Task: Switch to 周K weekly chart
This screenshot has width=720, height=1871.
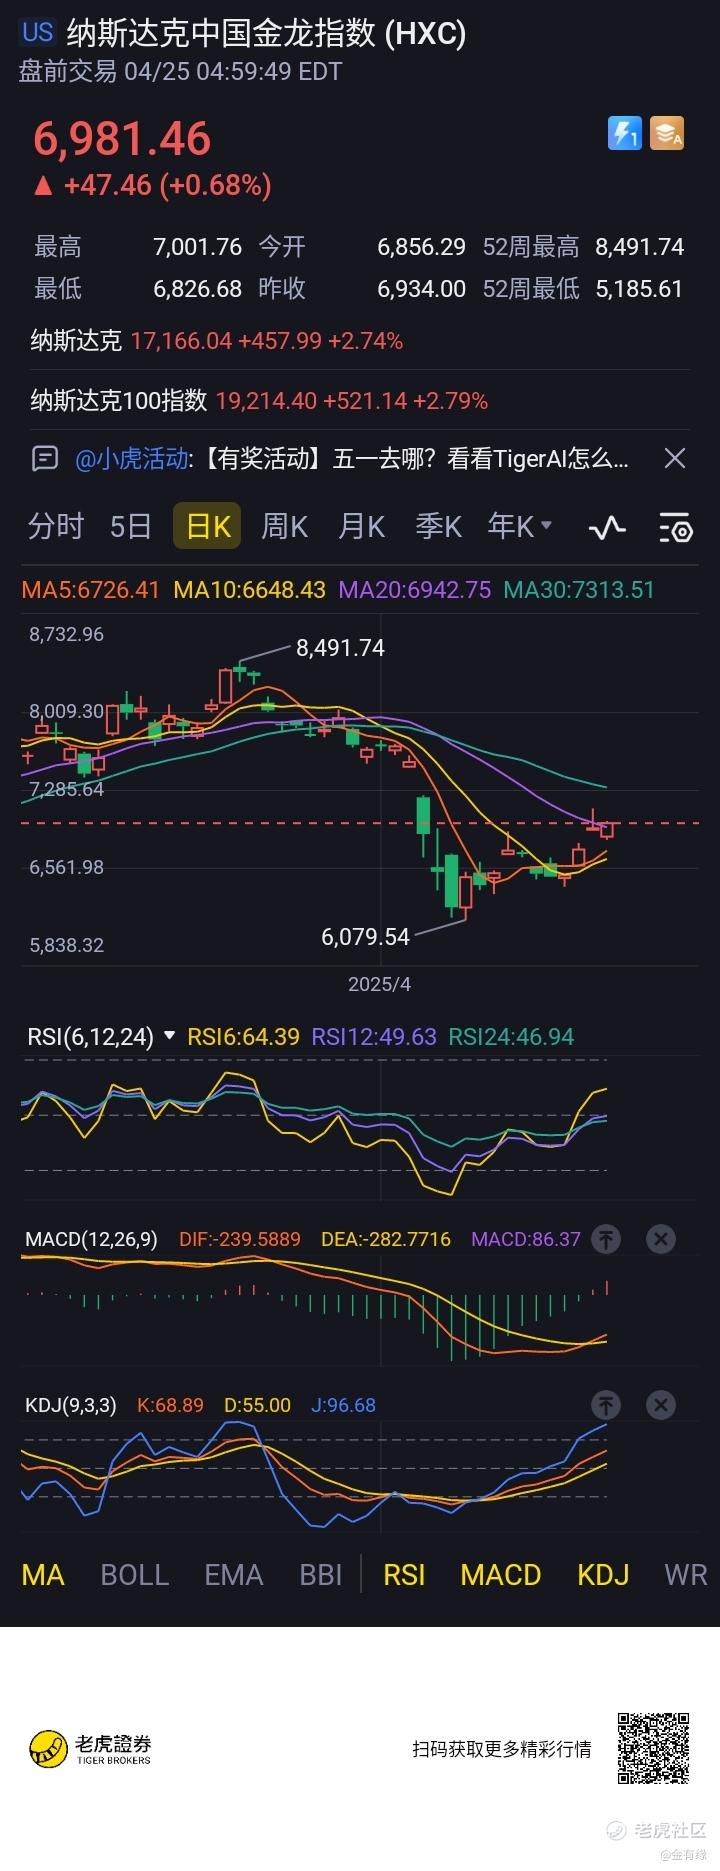Action: (x=285, y=526)
